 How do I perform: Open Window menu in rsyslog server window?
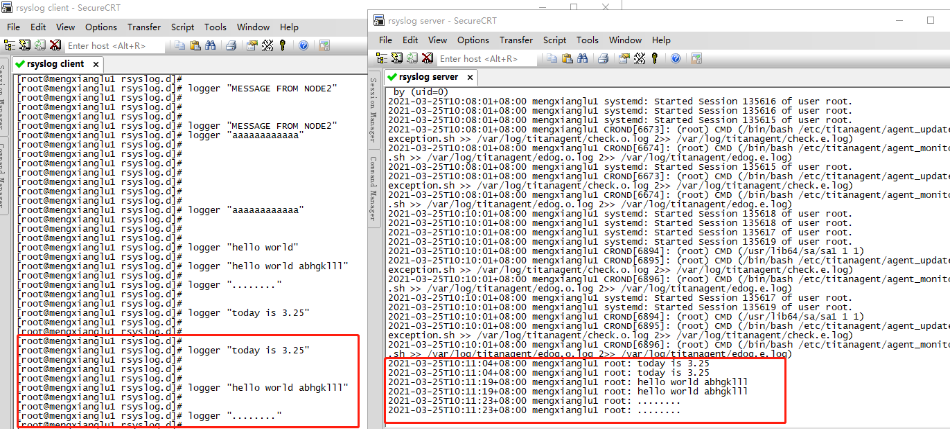(x=625, y=40)
